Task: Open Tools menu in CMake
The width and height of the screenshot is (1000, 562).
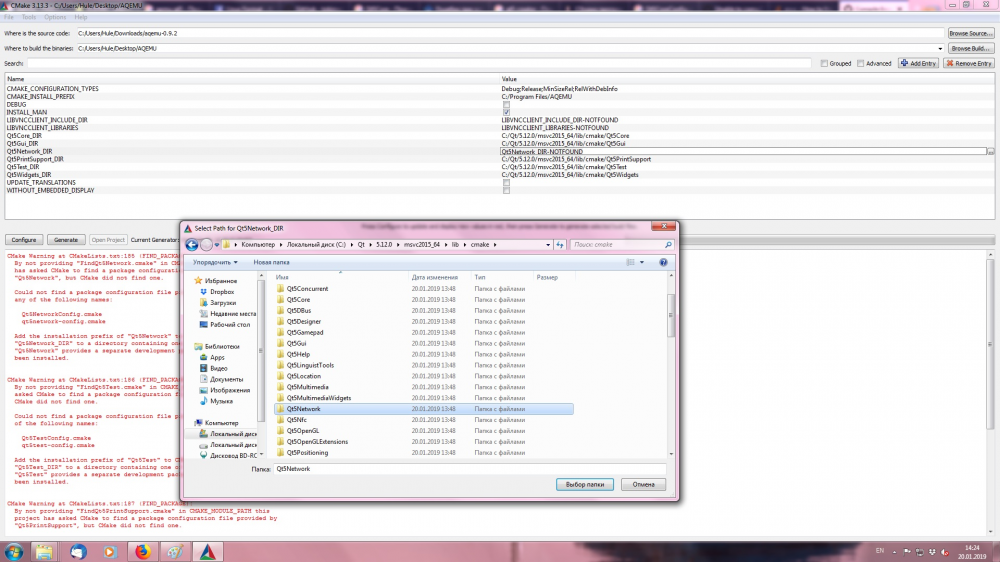Action: tap(29, 17)
